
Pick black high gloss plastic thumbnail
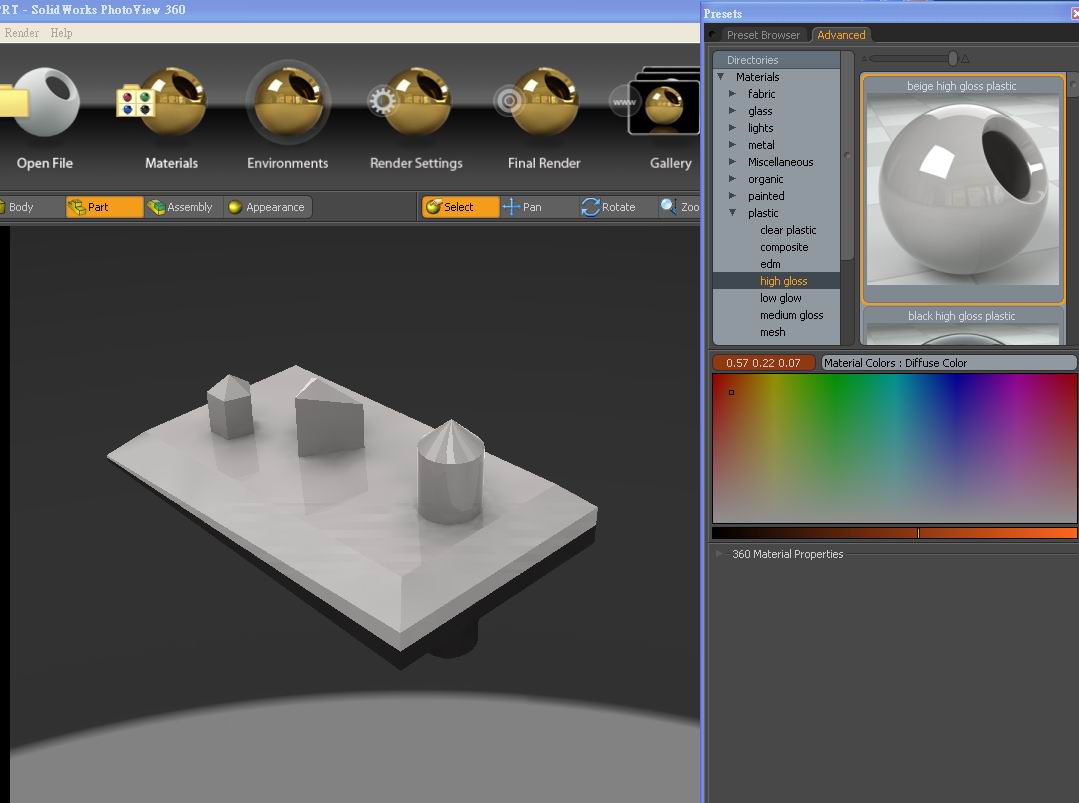tap(962, 325)
